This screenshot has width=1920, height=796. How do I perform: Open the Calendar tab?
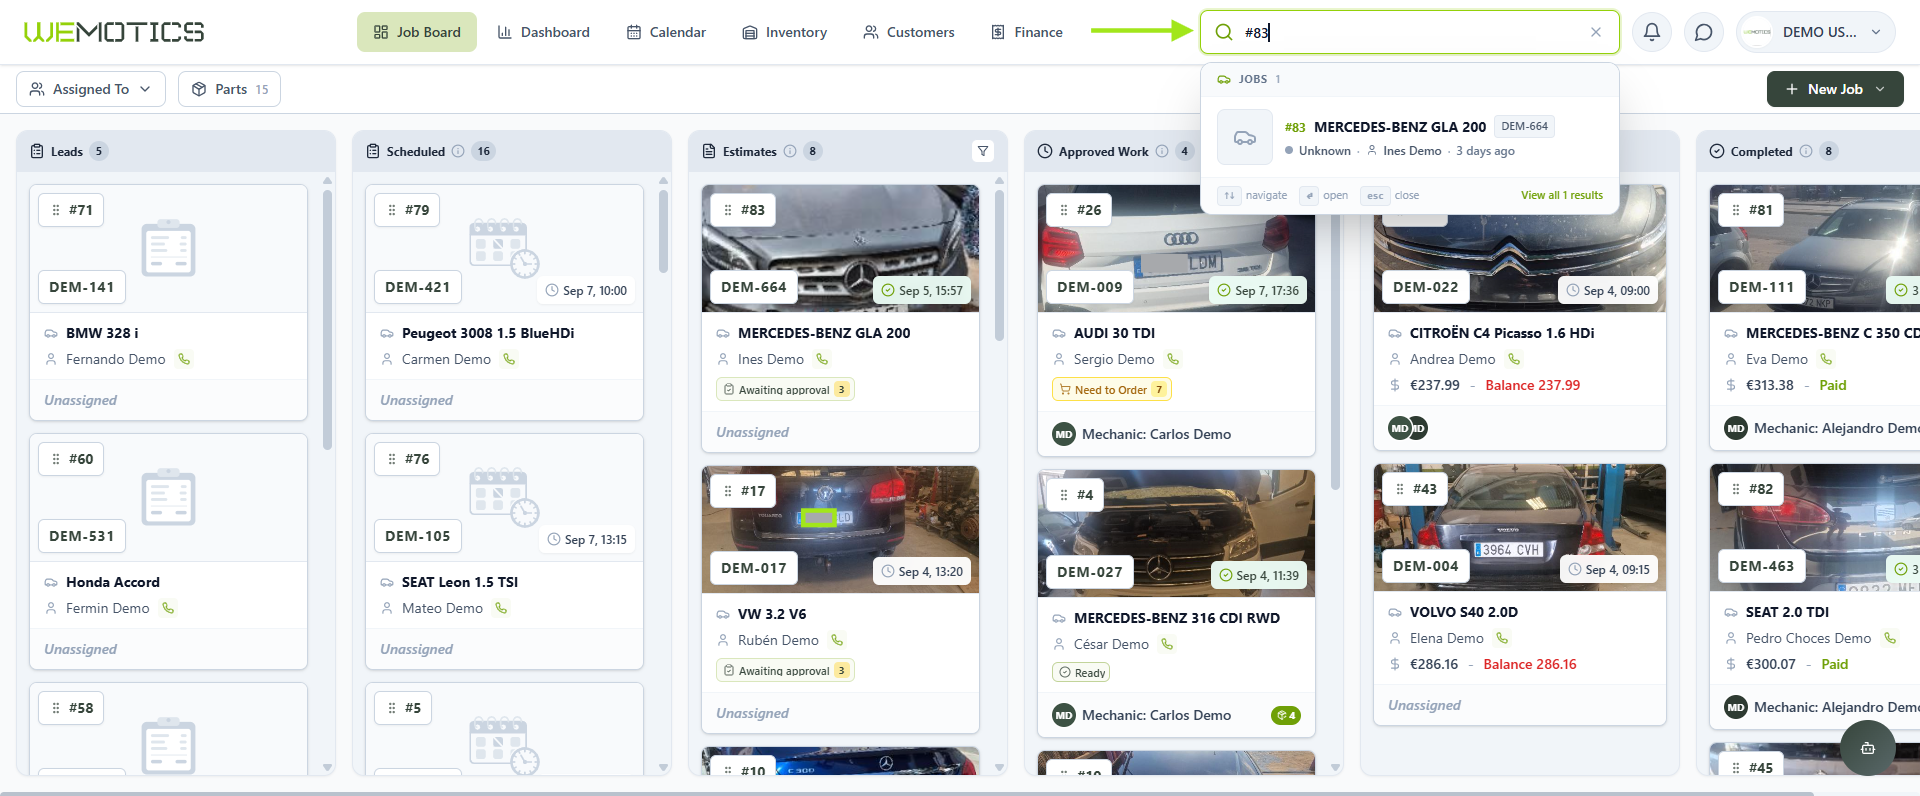pos(666,32)
